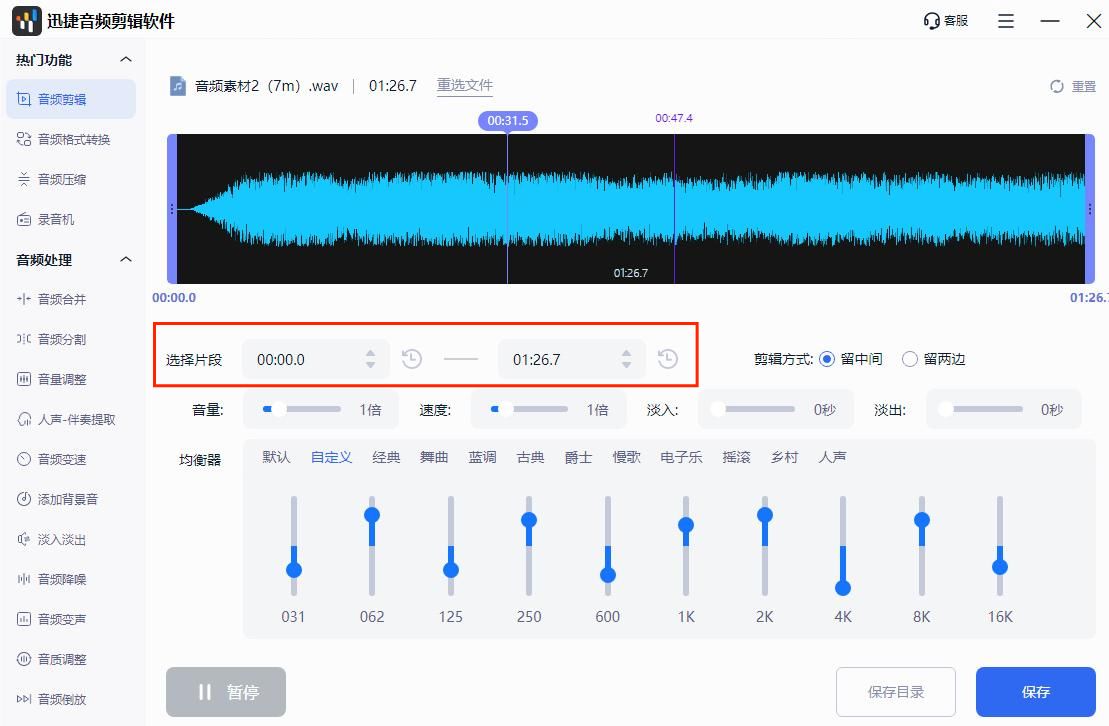Viewport: 1109px width, 726px height.
Task: Select the 摇滚 equalizer preset
Action: [736, 457]
